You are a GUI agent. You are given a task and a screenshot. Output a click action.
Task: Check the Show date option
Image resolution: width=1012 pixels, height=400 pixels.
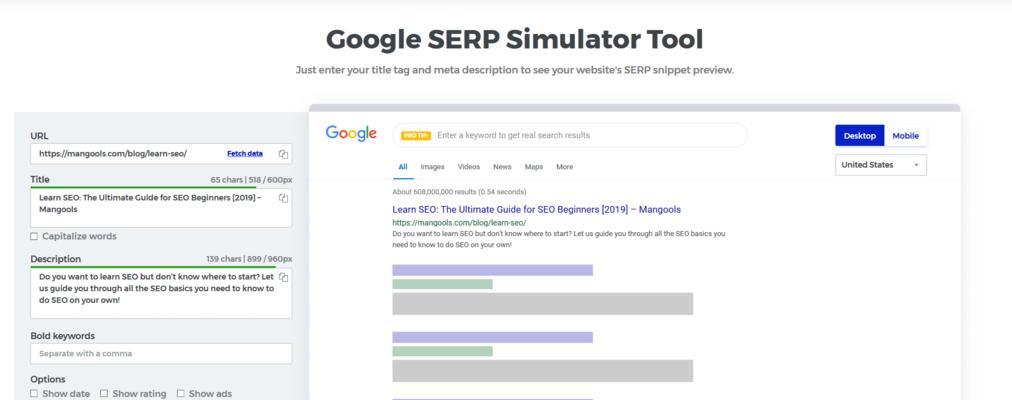(34, 394)
